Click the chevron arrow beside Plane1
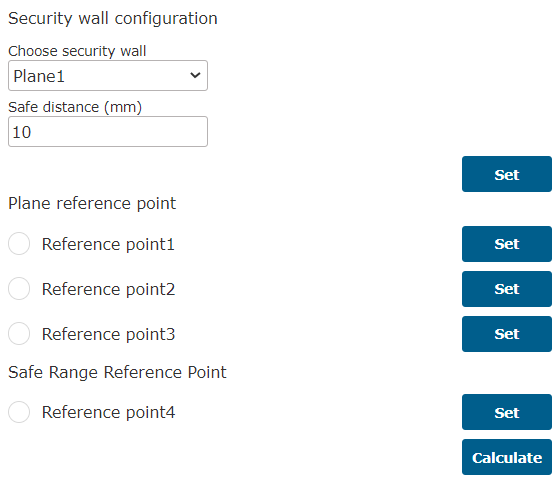The height and width of the screenshot is (479, 556). pyautogui.click(x=195, y=75)
